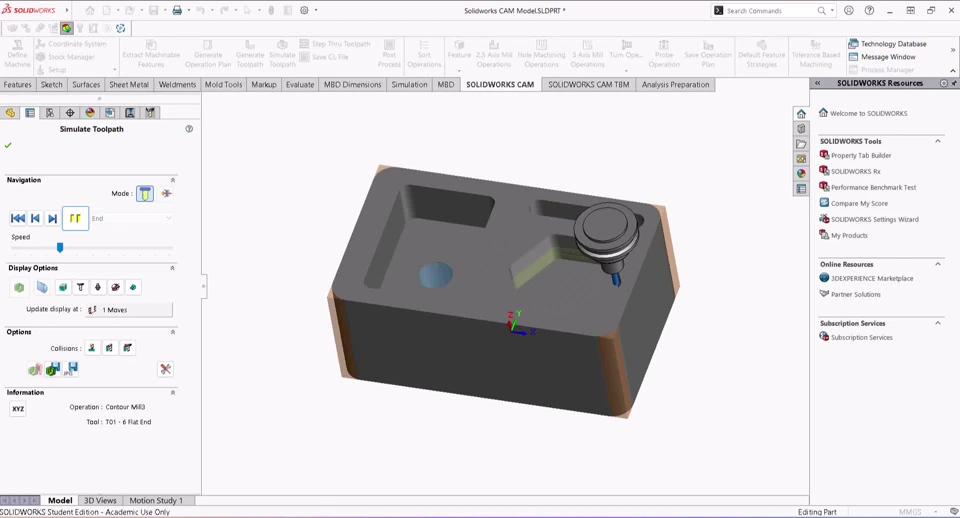Adjust the simulation Speed slider handle
The image size is (960, 518).
click(60, 247)
